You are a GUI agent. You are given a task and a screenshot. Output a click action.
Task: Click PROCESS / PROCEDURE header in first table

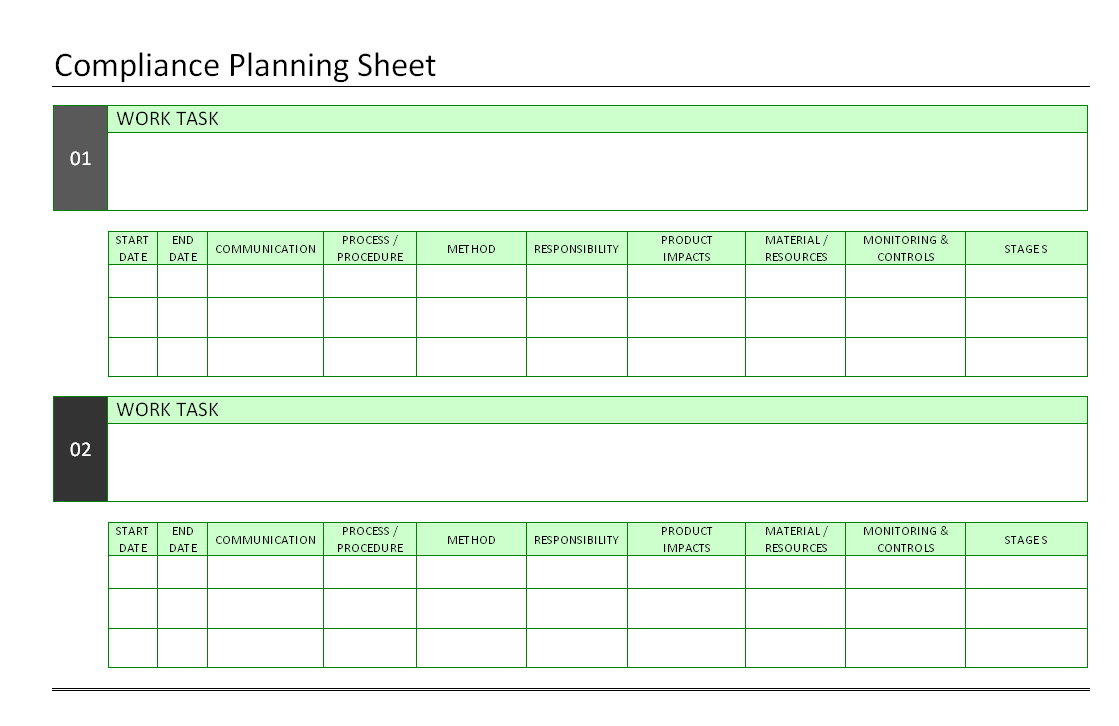click(x=370, y=248)
